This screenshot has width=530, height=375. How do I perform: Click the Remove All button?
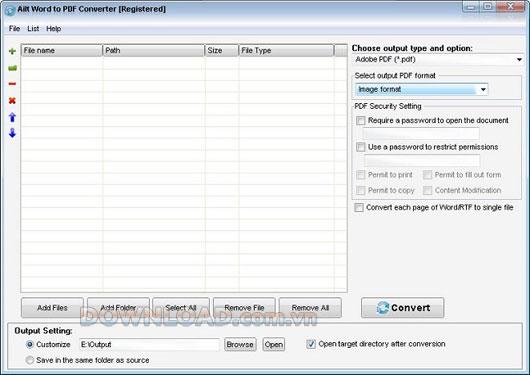(x=310, y=308)
